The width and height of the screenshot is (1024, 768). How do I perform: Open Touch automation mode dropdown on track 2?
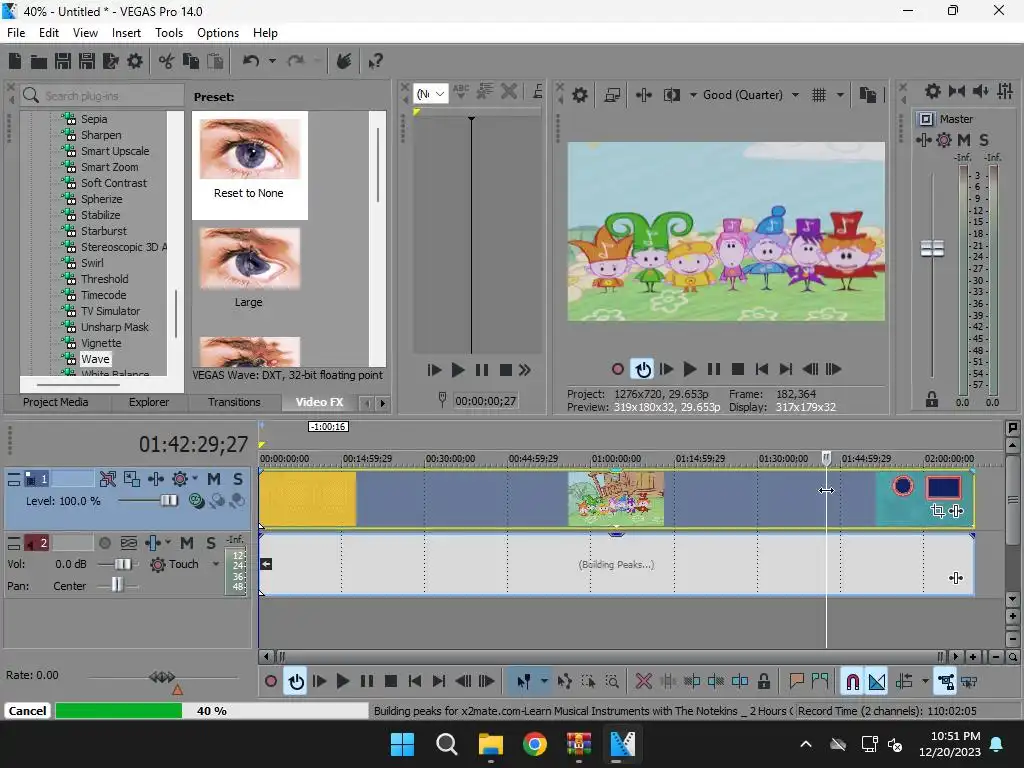216,564
